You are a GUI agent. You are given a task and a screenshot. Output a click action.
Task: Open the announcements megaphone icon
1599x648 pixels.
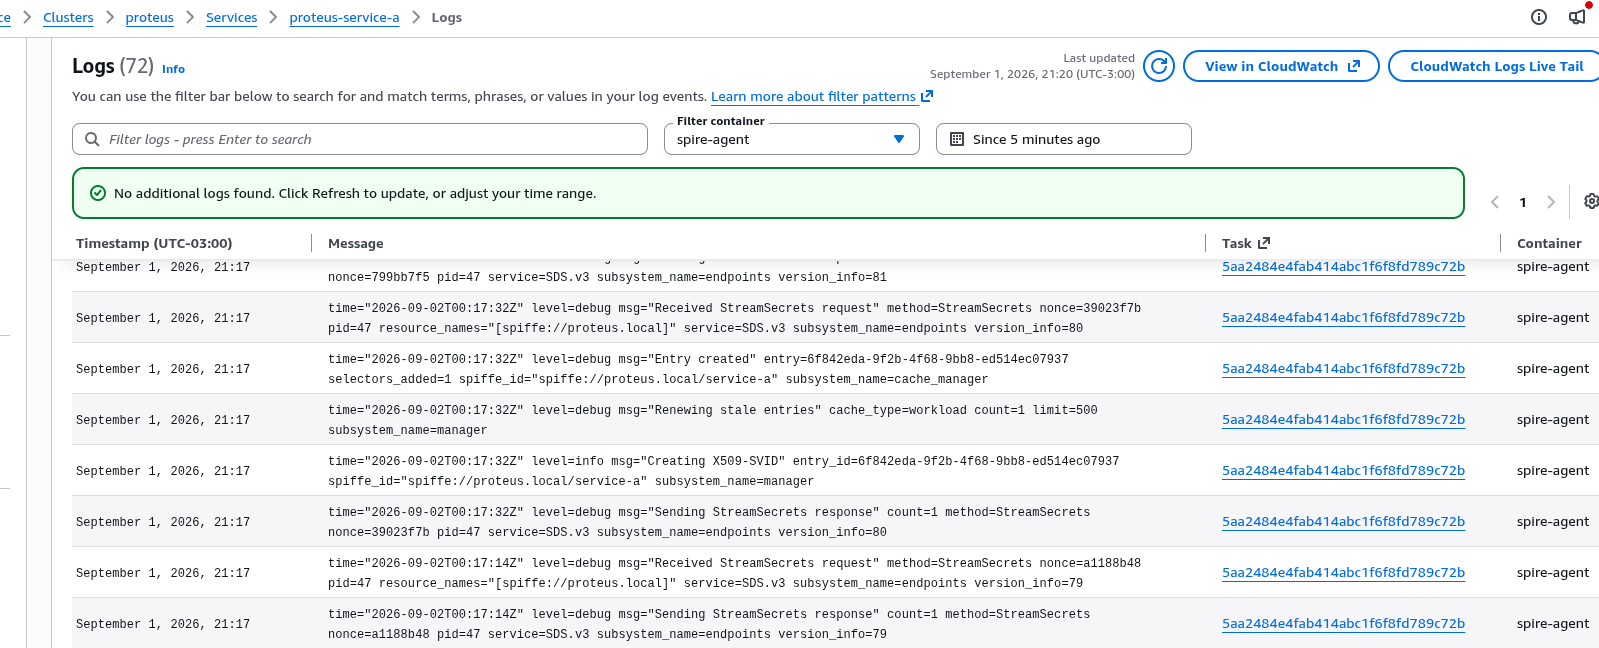1577,17
